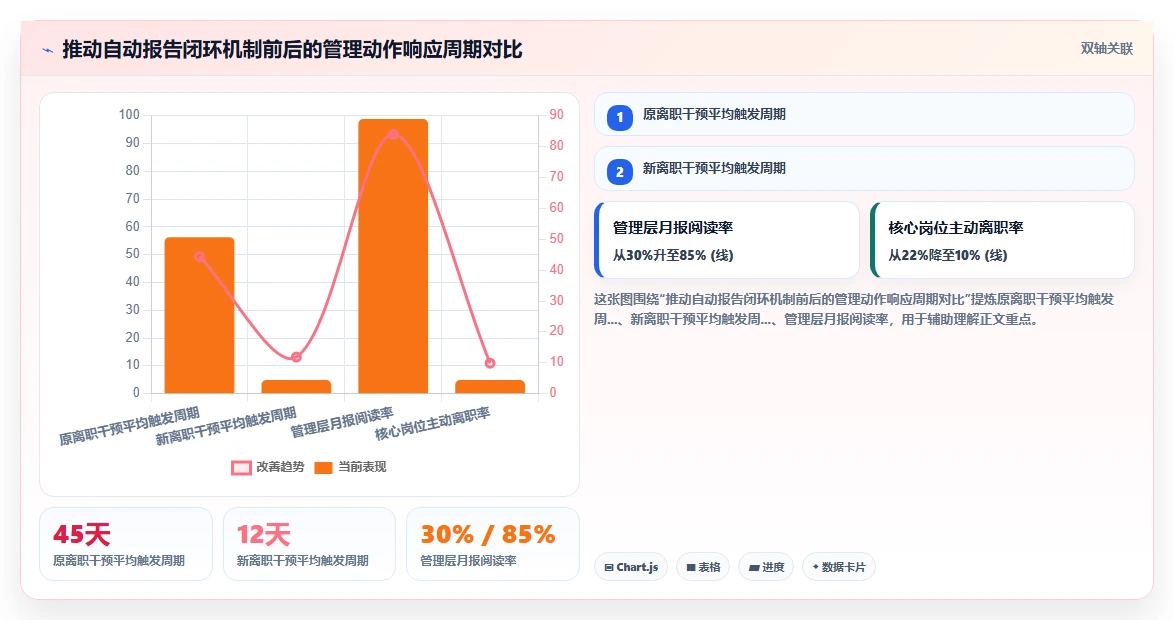Click the description paragraph starting with 这张图围绕

coord(854,309)
